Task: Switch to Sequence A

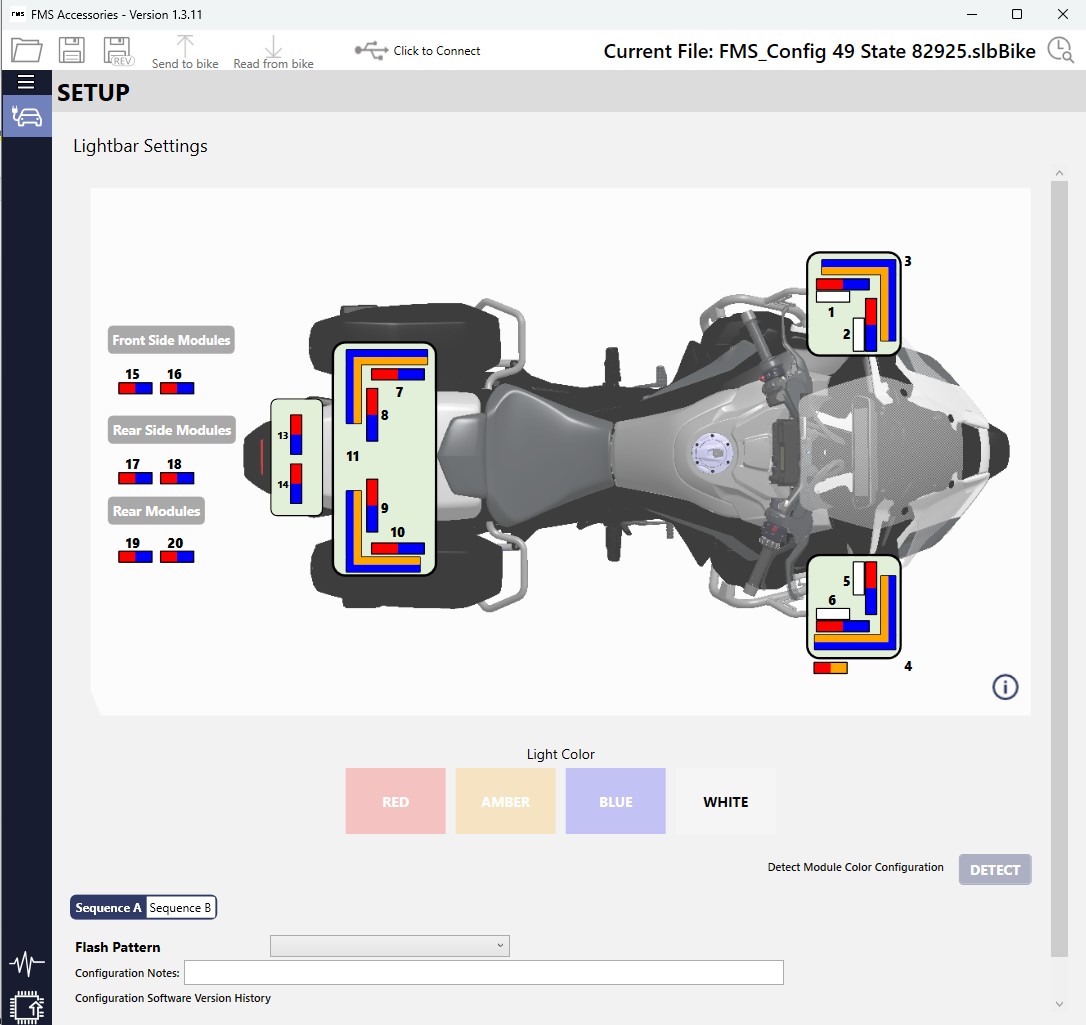Action: 108,908
